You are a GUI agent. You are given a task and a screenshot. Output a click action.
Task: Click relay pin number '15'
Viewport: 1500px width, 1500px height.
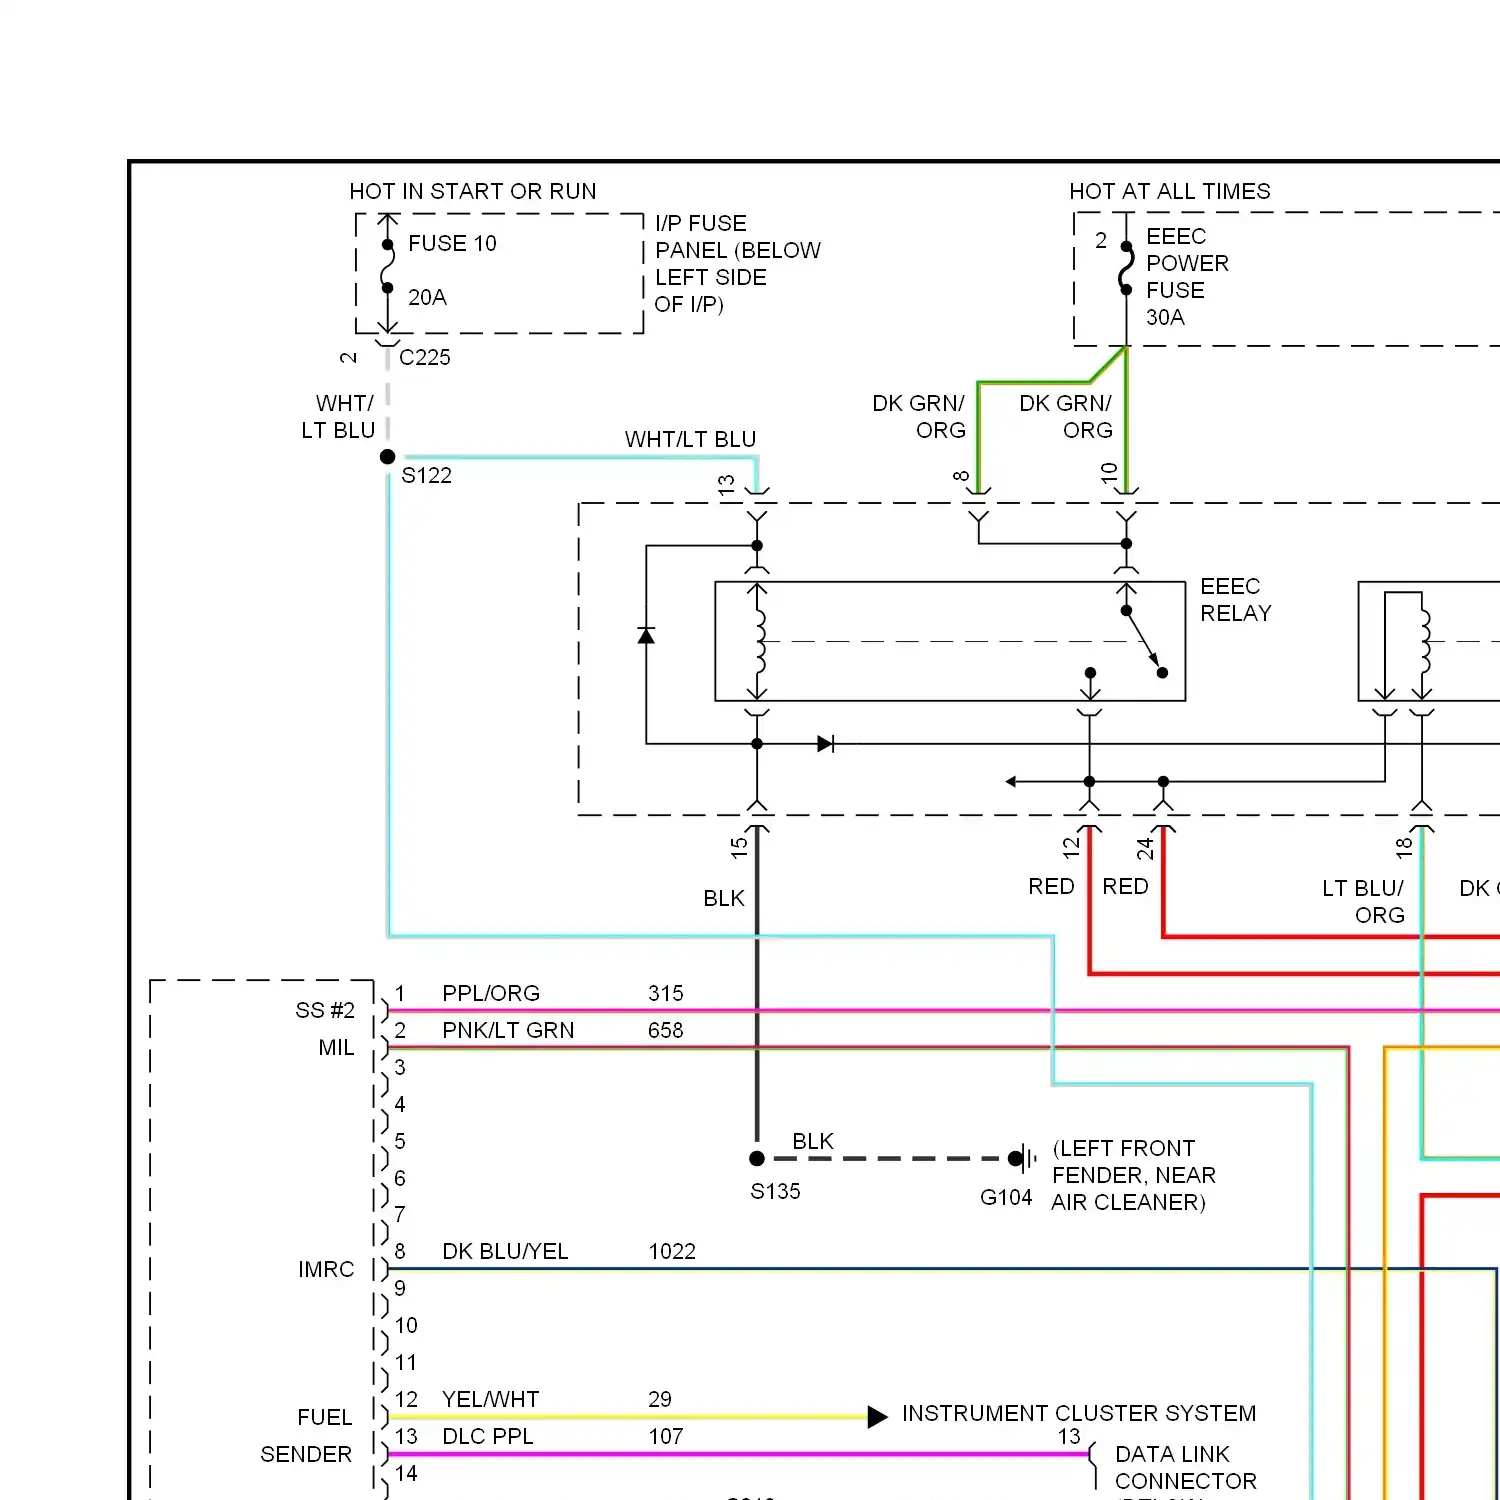click(739, 848)
